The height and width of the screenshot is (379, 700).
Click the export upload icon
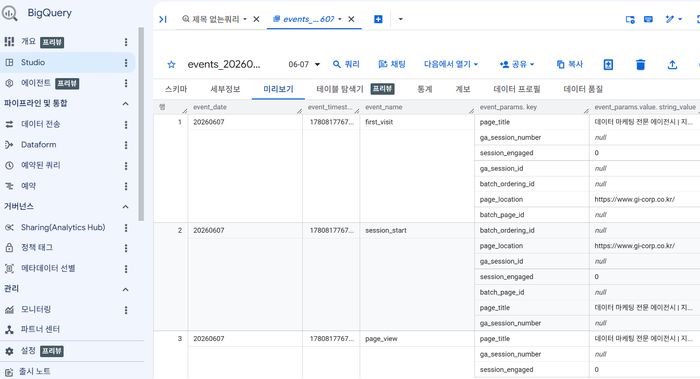coord(672,65)
